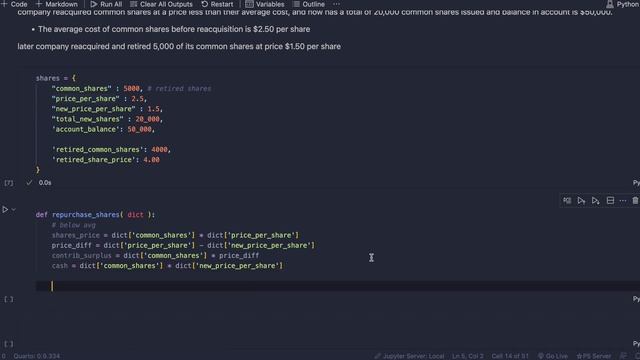Click the contrib_surplus assignment line
Image resolution: width=640 pixels, height=360 pixels.
click(x=155, y=256)
